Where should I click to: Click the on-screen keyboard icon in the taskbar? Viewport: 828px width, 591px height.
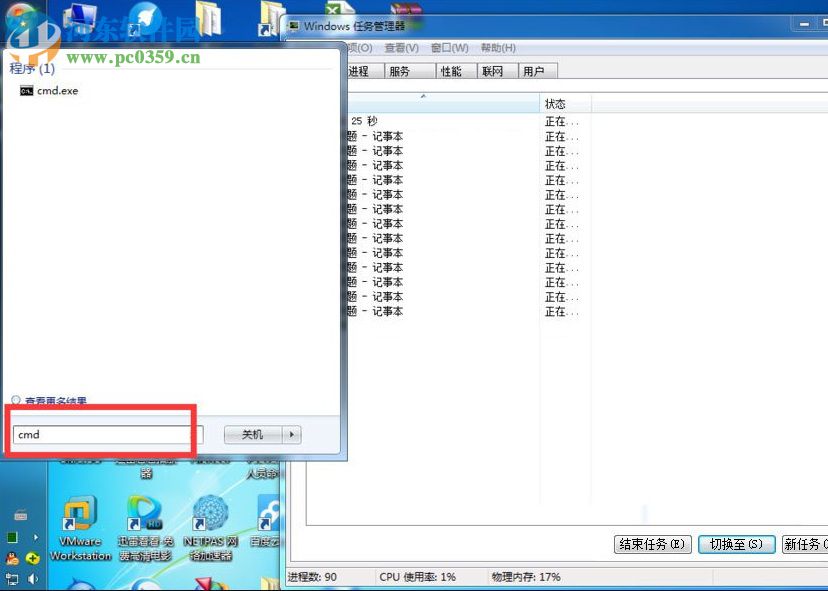click(x=22, y=513)
